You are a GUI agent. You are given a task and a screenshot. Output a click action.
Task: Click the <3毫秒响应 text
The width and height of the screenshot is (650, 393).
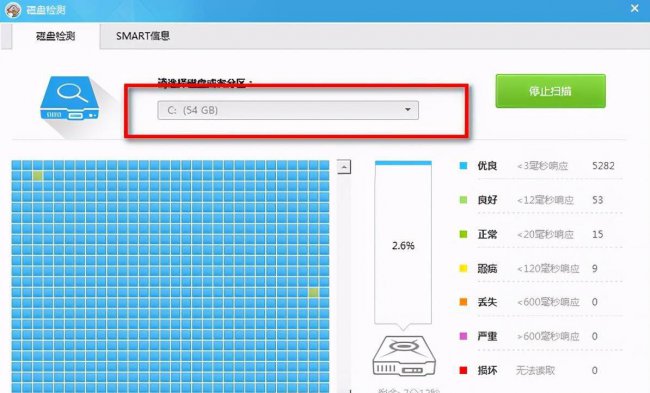pyautogui.click(x=542, y=166)
